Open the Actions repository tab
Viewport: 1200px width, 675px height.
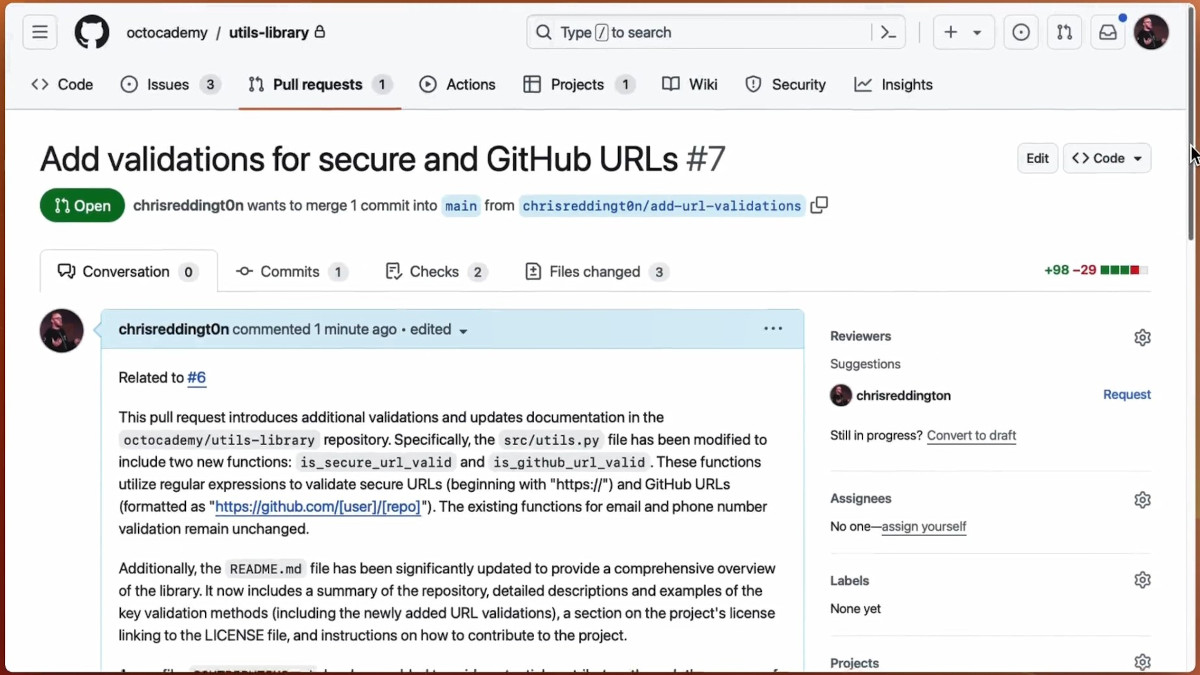pos(457,85)
